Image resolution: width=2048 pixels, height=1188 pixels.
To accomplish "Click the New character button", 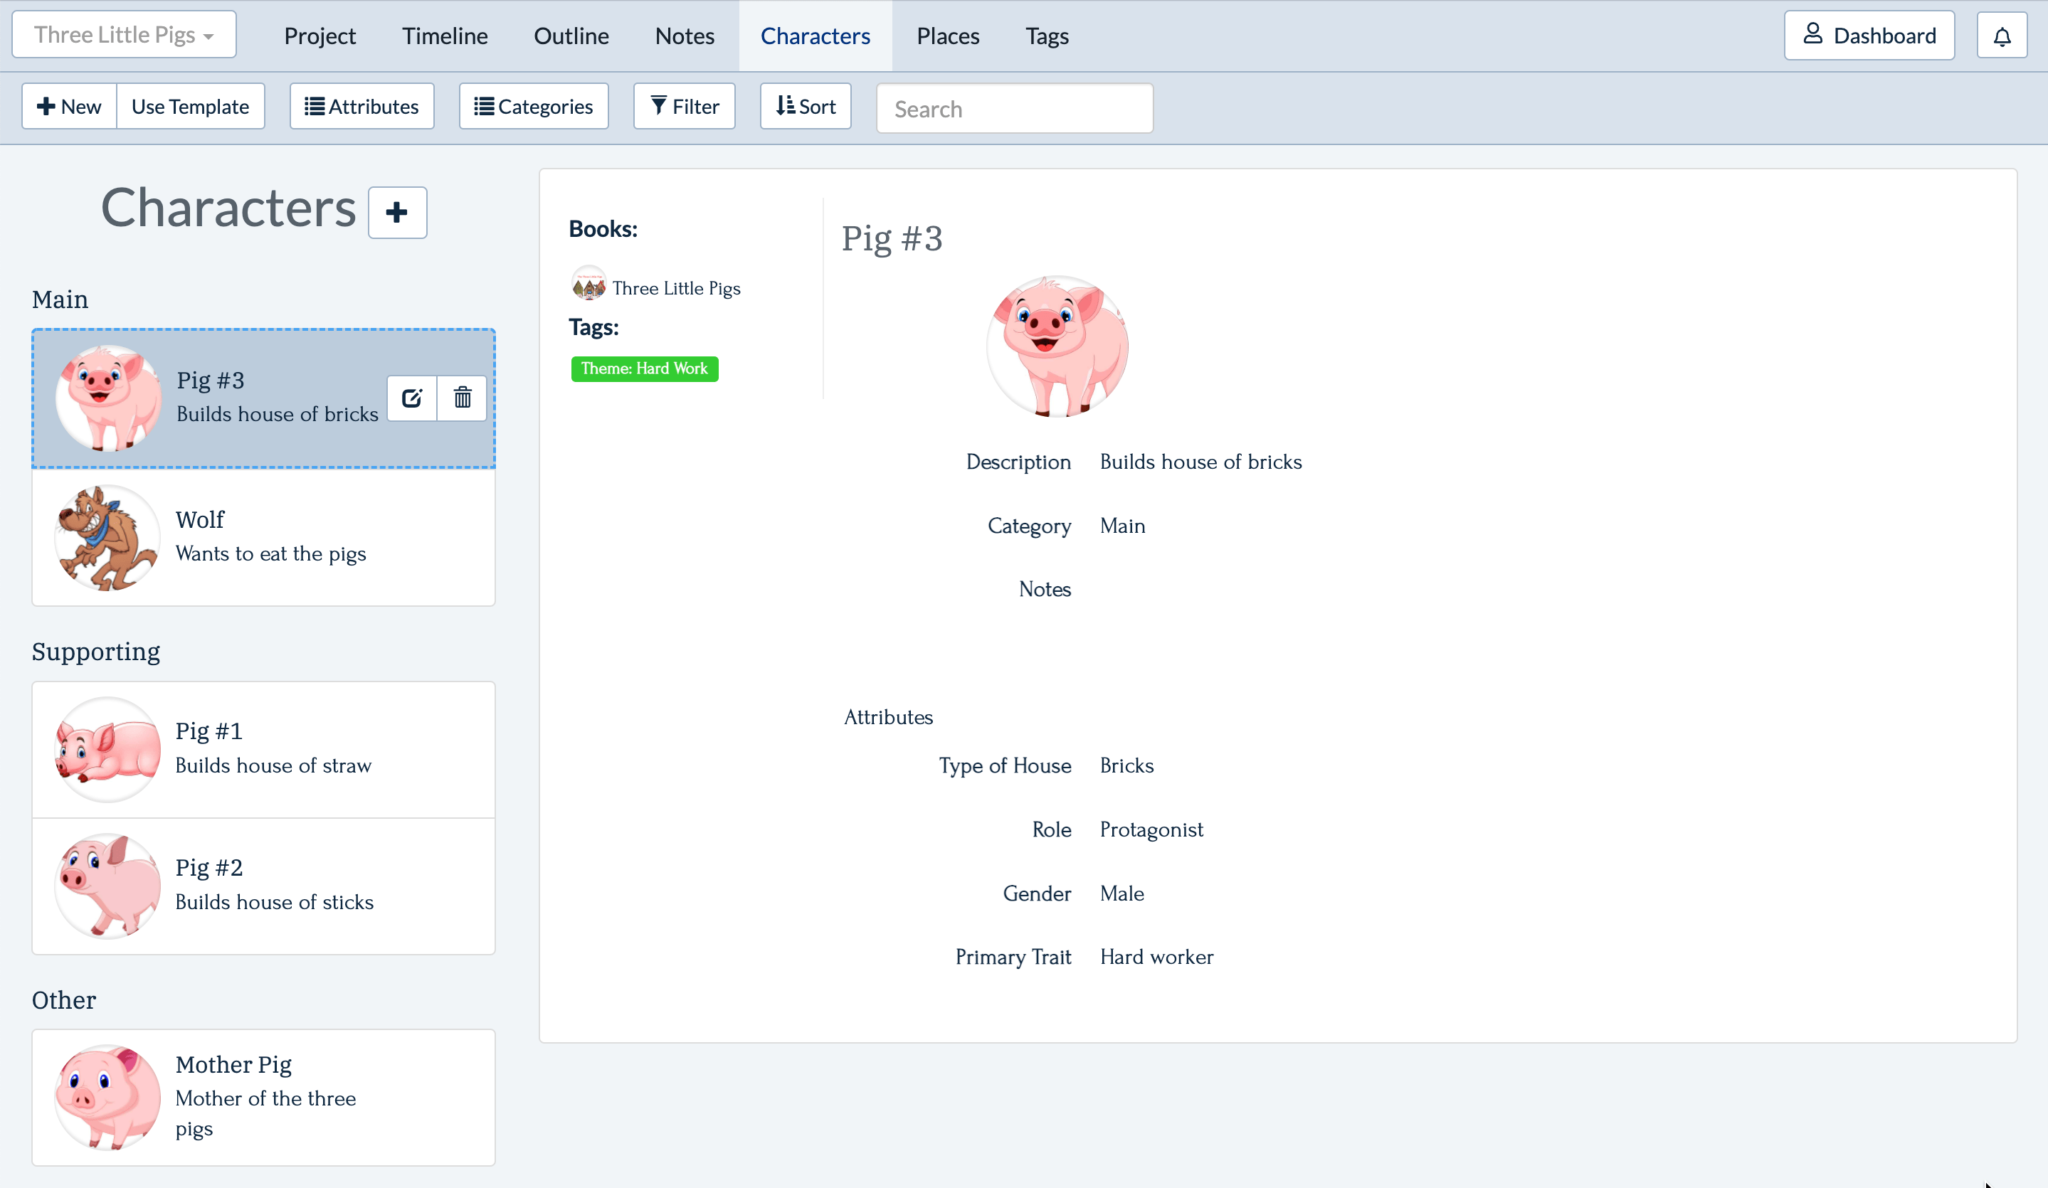I will click(x=69, y=106).
